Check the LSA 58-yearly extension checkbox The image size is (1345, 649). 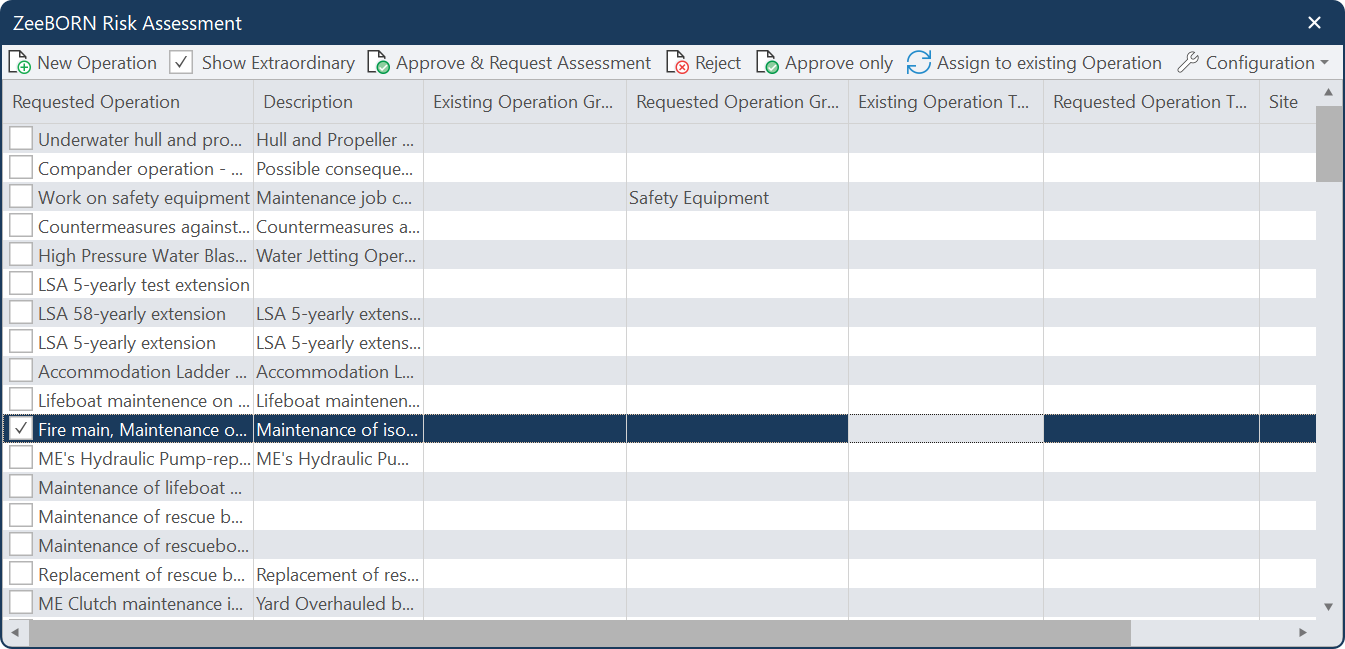pos(21,313)
